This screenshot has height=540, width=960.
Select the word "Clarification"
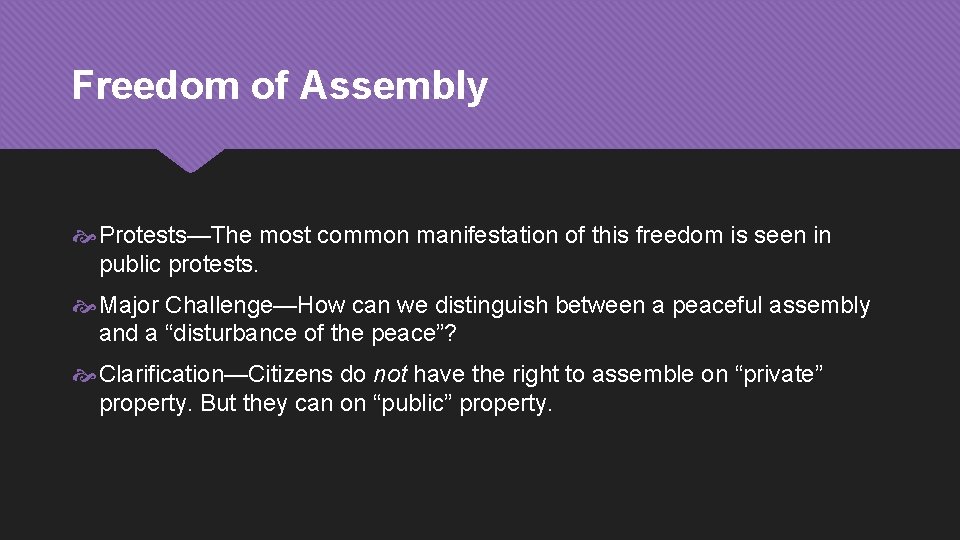click(162, 374)
